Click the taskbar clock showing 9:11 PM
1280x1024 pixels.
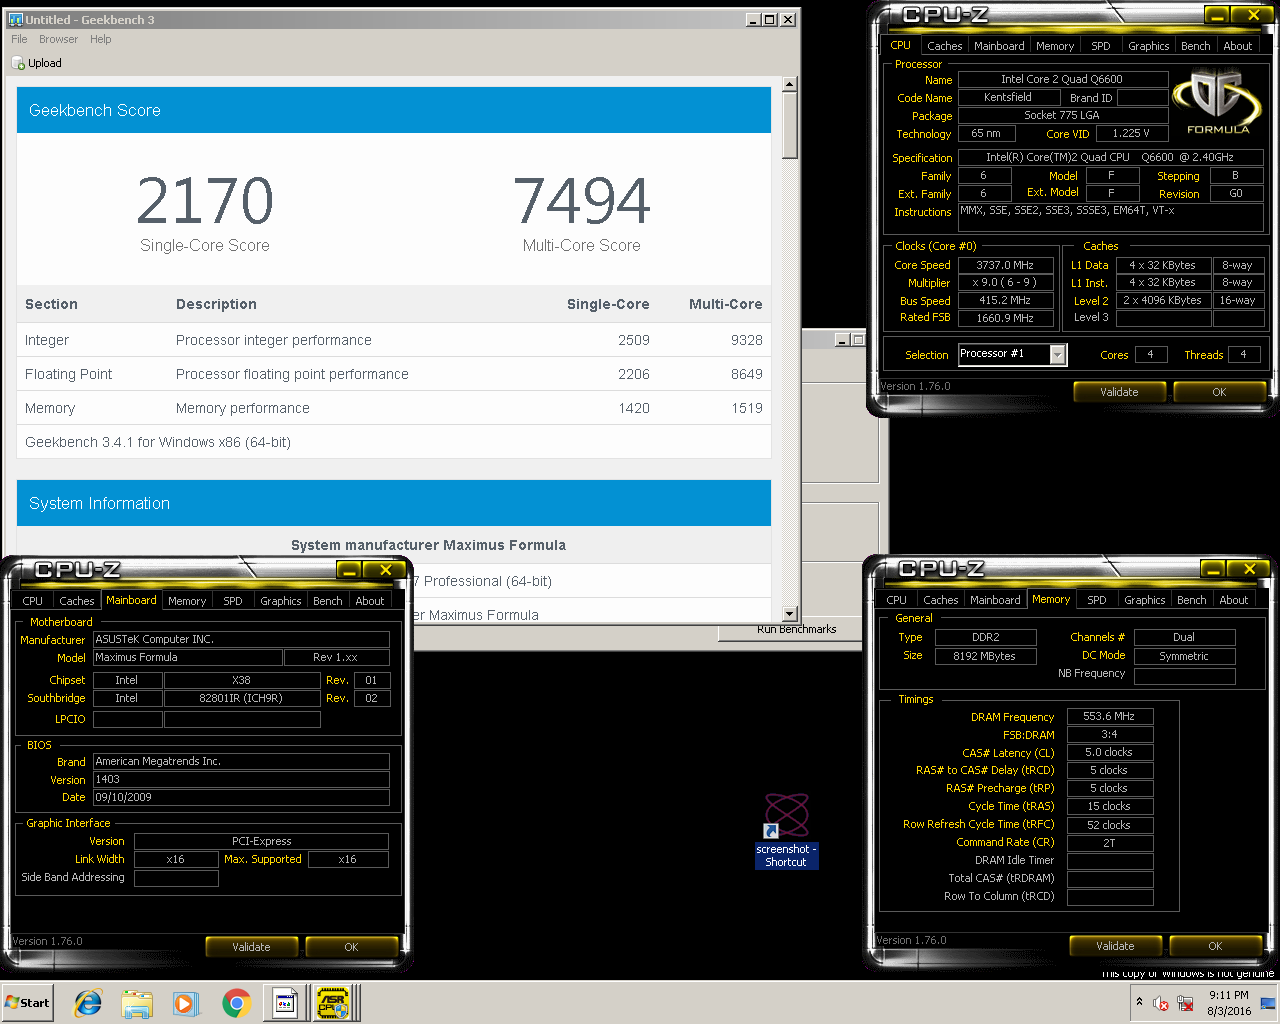1229,1003
